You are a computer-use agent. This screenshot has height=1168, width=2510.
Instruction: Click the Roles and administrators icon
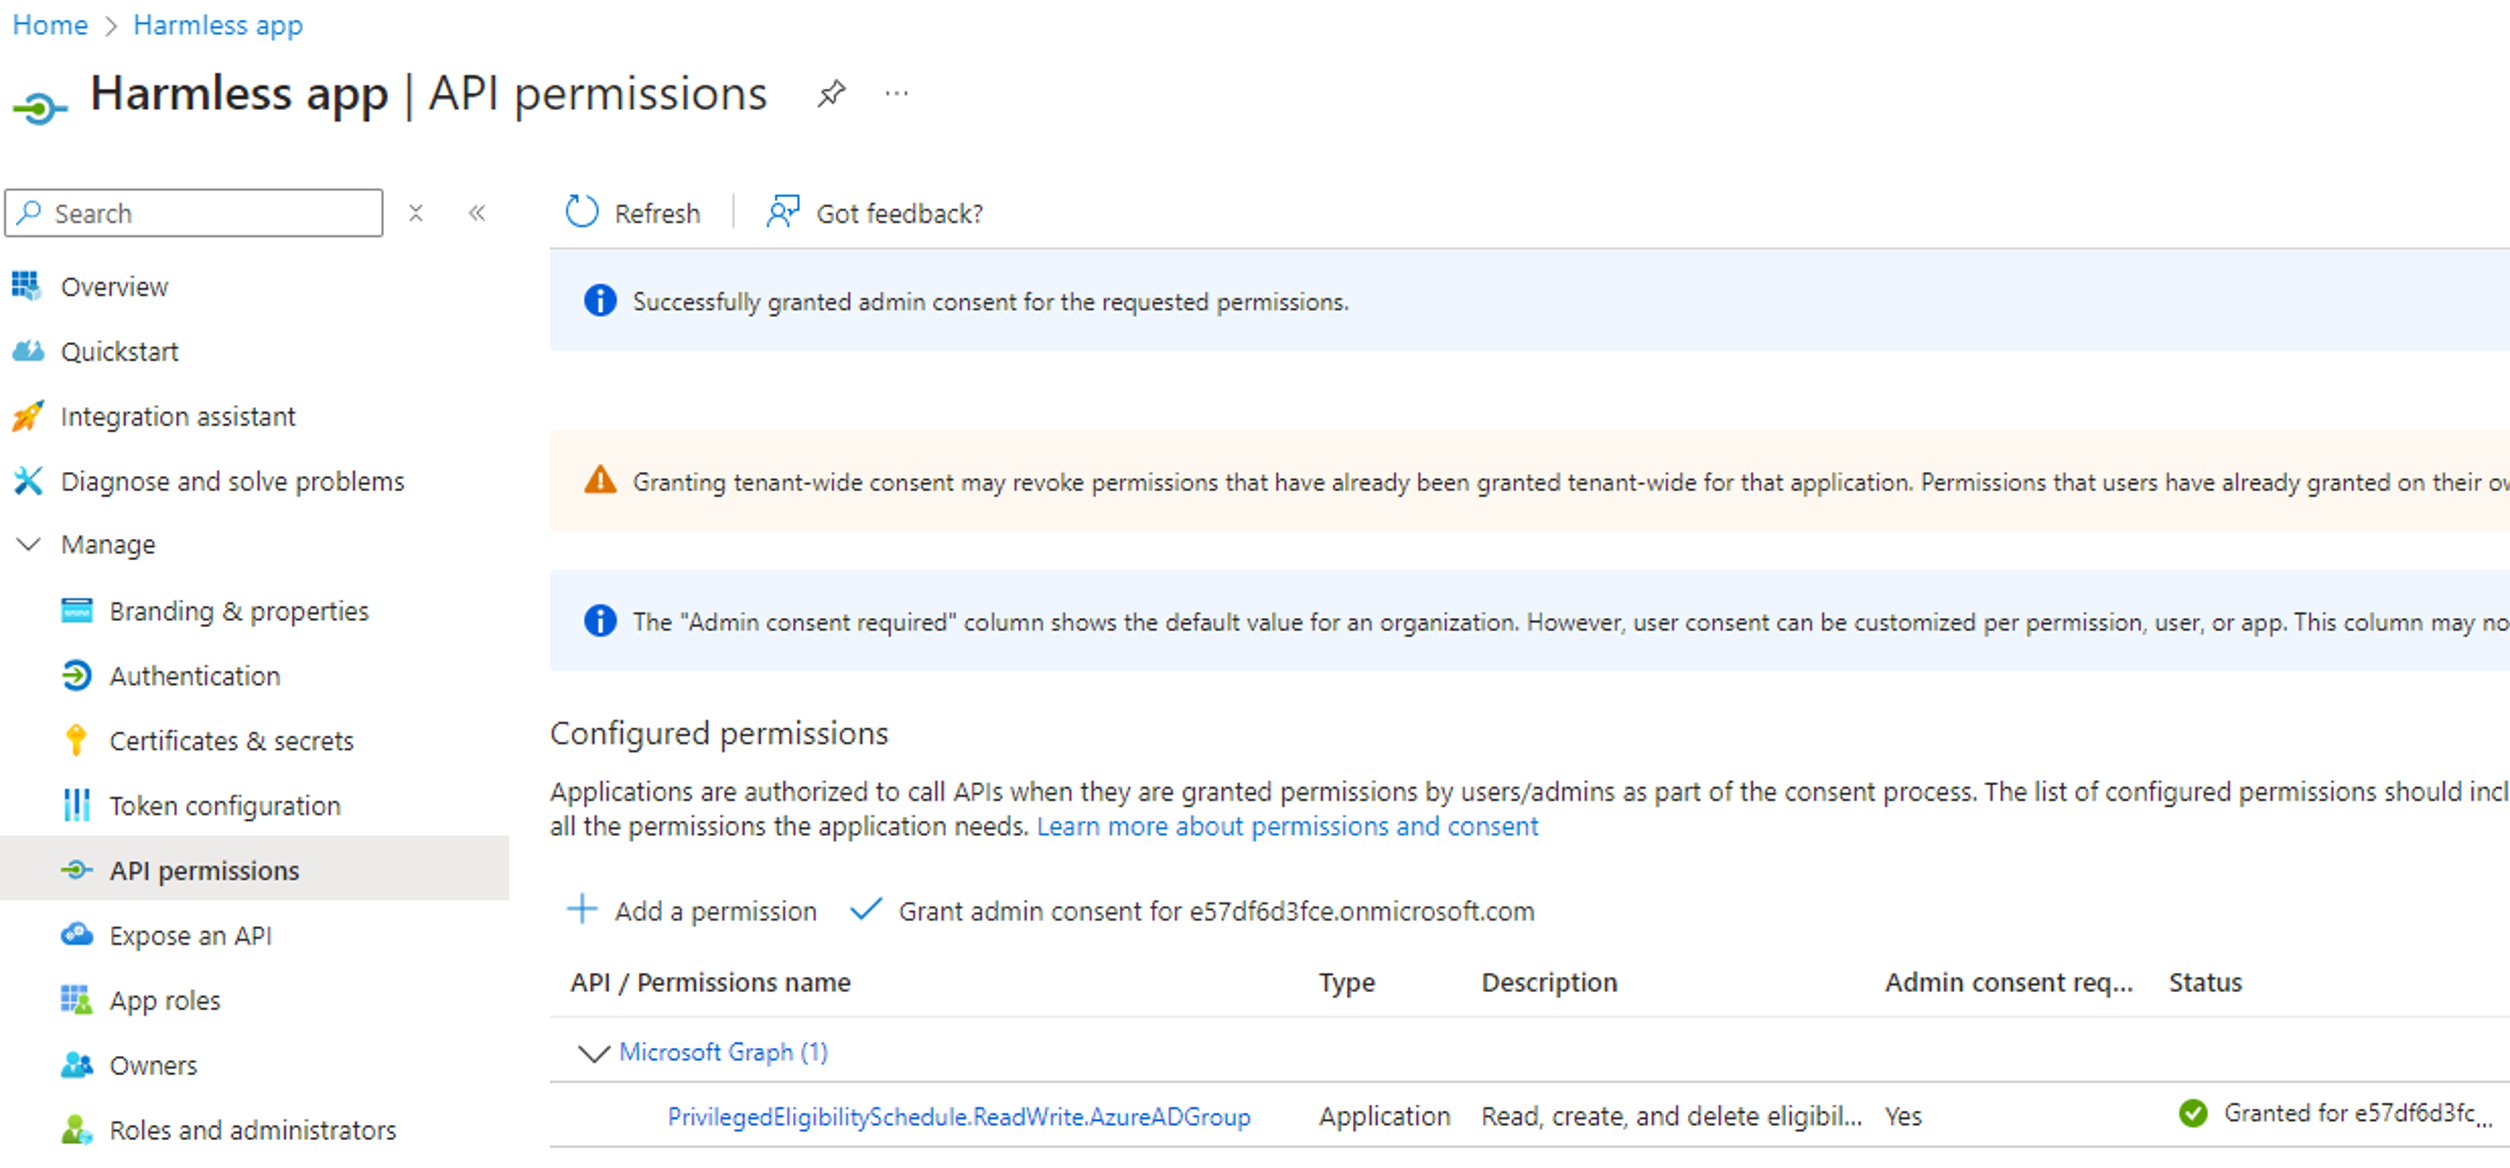point(76,1130)
